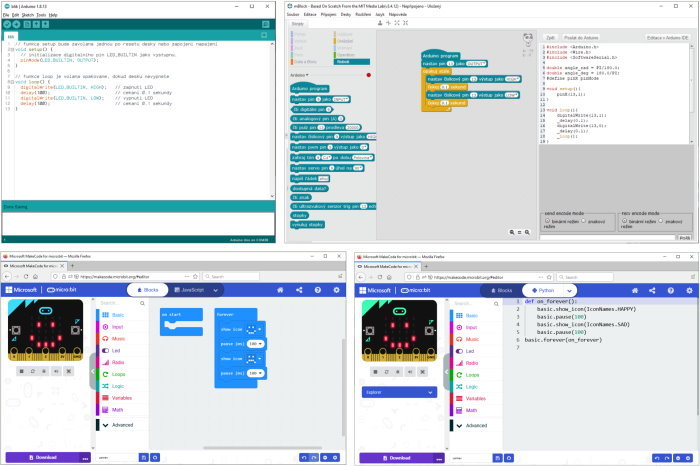The width and height of the screenshot is (700, 466).
Task: Open Variables category in right MakeCode toolbox
Action: [475, 398]
